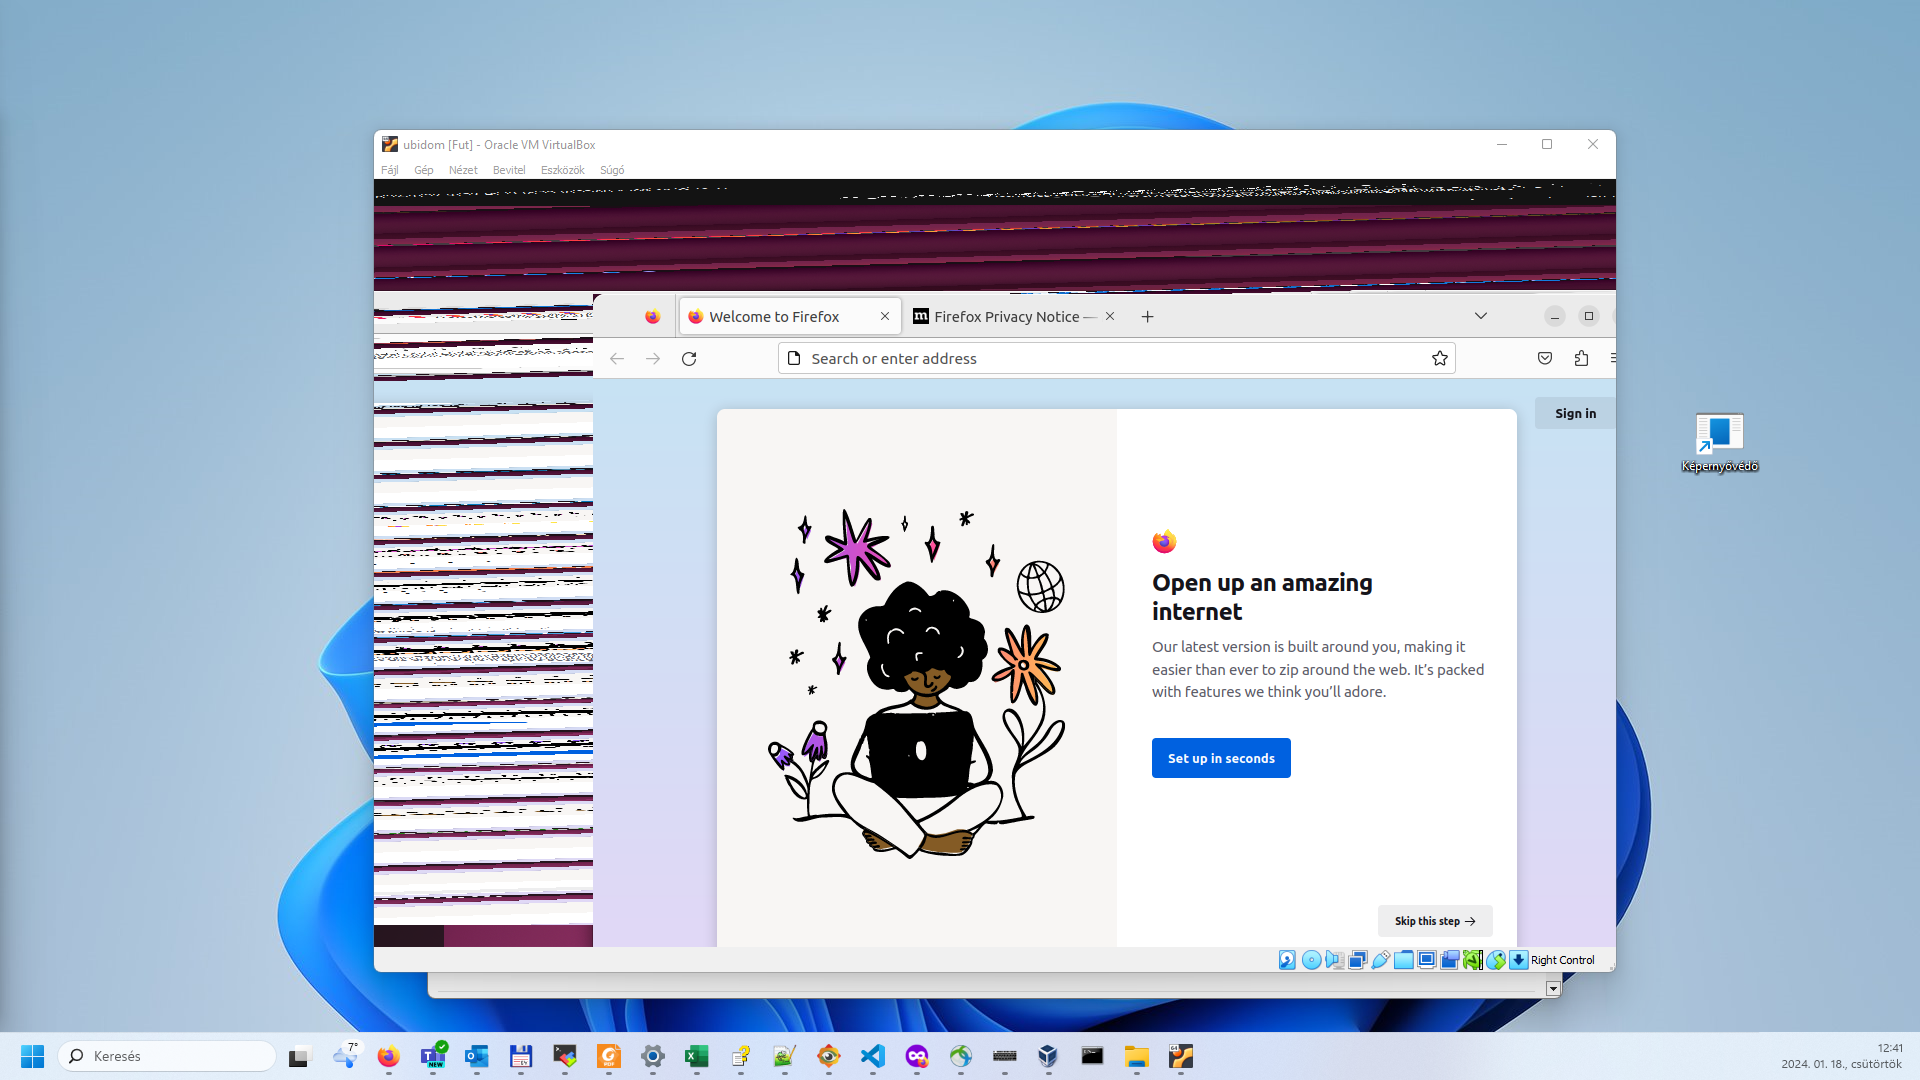The image size is (1920, 1080).
Task: Open Visual Studio Code from taskbar
Action: [872, 1056]
